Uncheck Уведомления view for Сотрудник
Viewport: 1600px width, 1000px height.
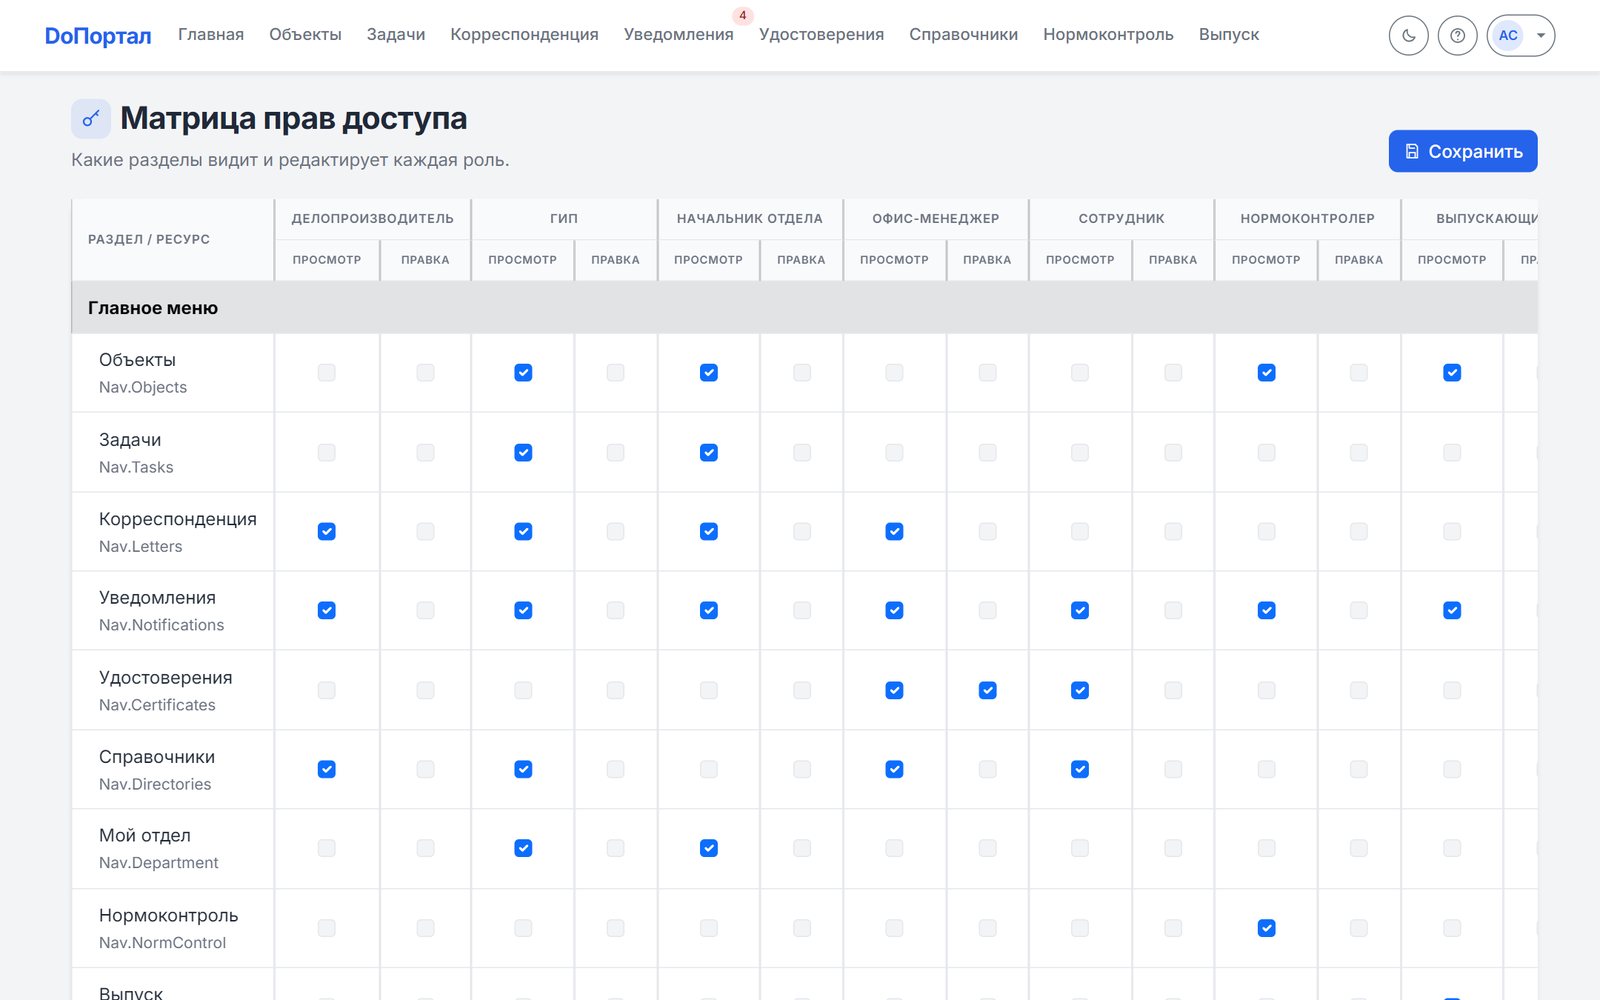pyautogui.click(x=1080, y=611)
